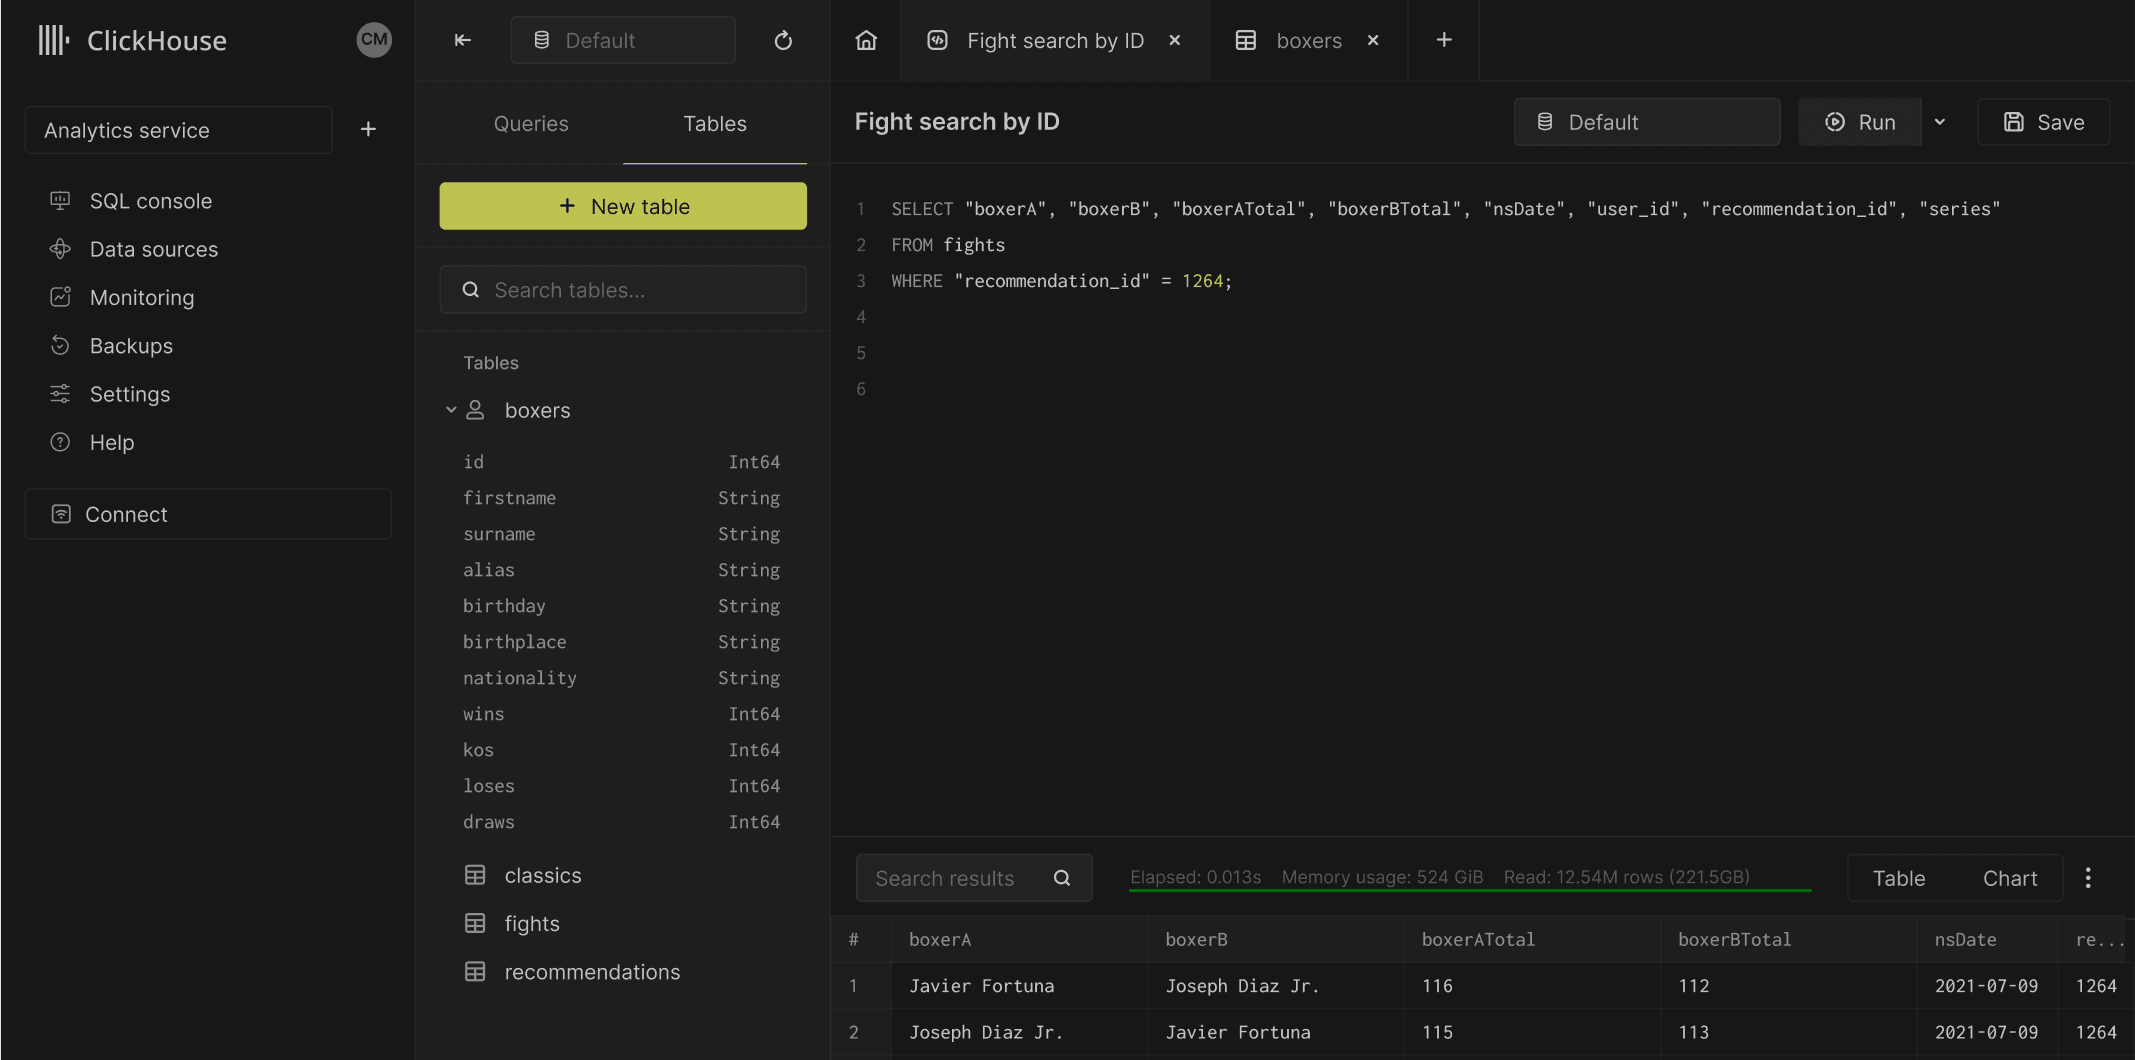Switch results view to Table

(1899, 878)
